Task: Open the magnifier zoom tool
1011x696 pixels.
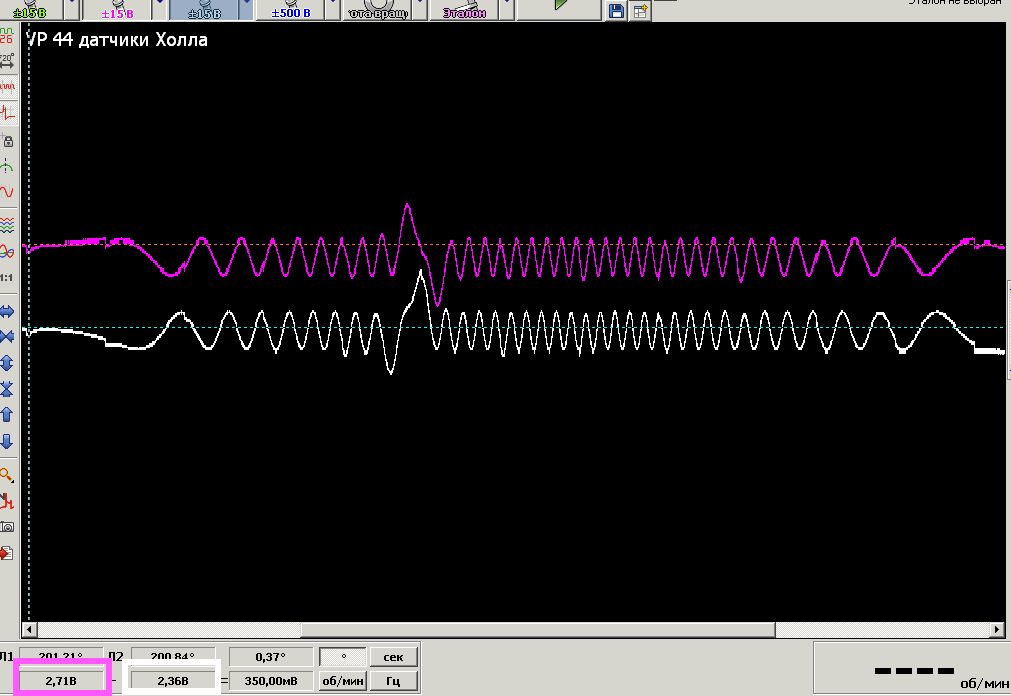Action: [8, 475]
